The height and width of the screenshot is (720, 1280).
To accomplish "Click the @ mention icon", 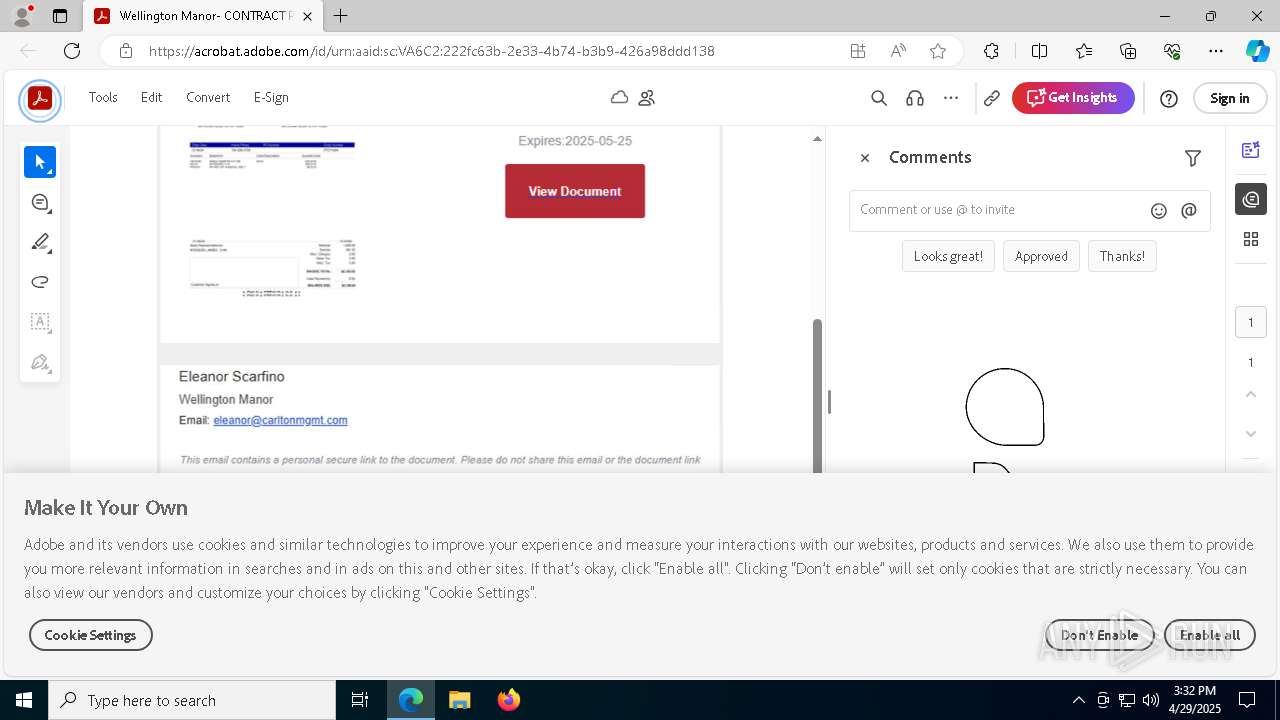I will pos(1189,210).
